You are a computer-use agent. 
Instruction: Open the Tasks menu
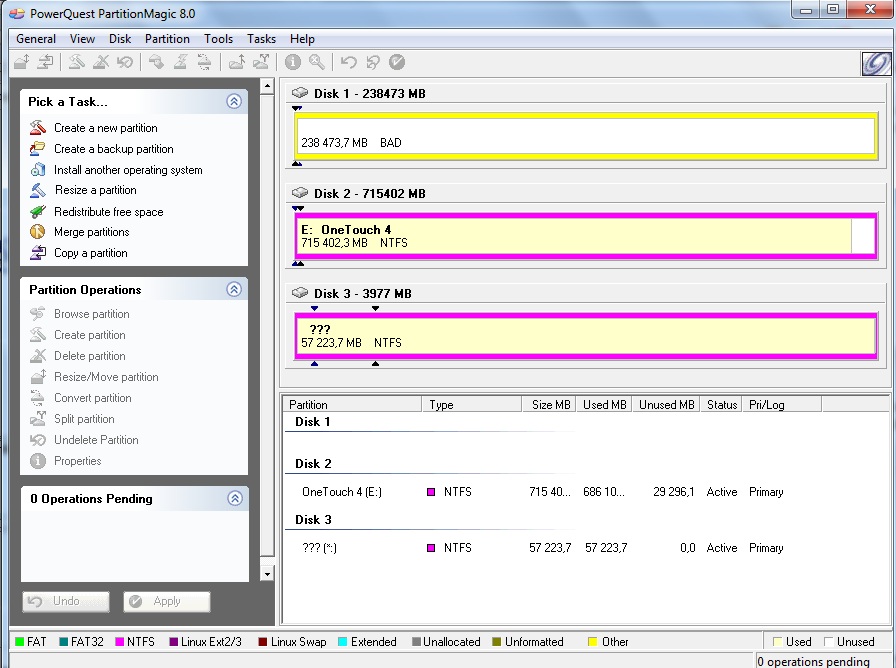[261, 39]
